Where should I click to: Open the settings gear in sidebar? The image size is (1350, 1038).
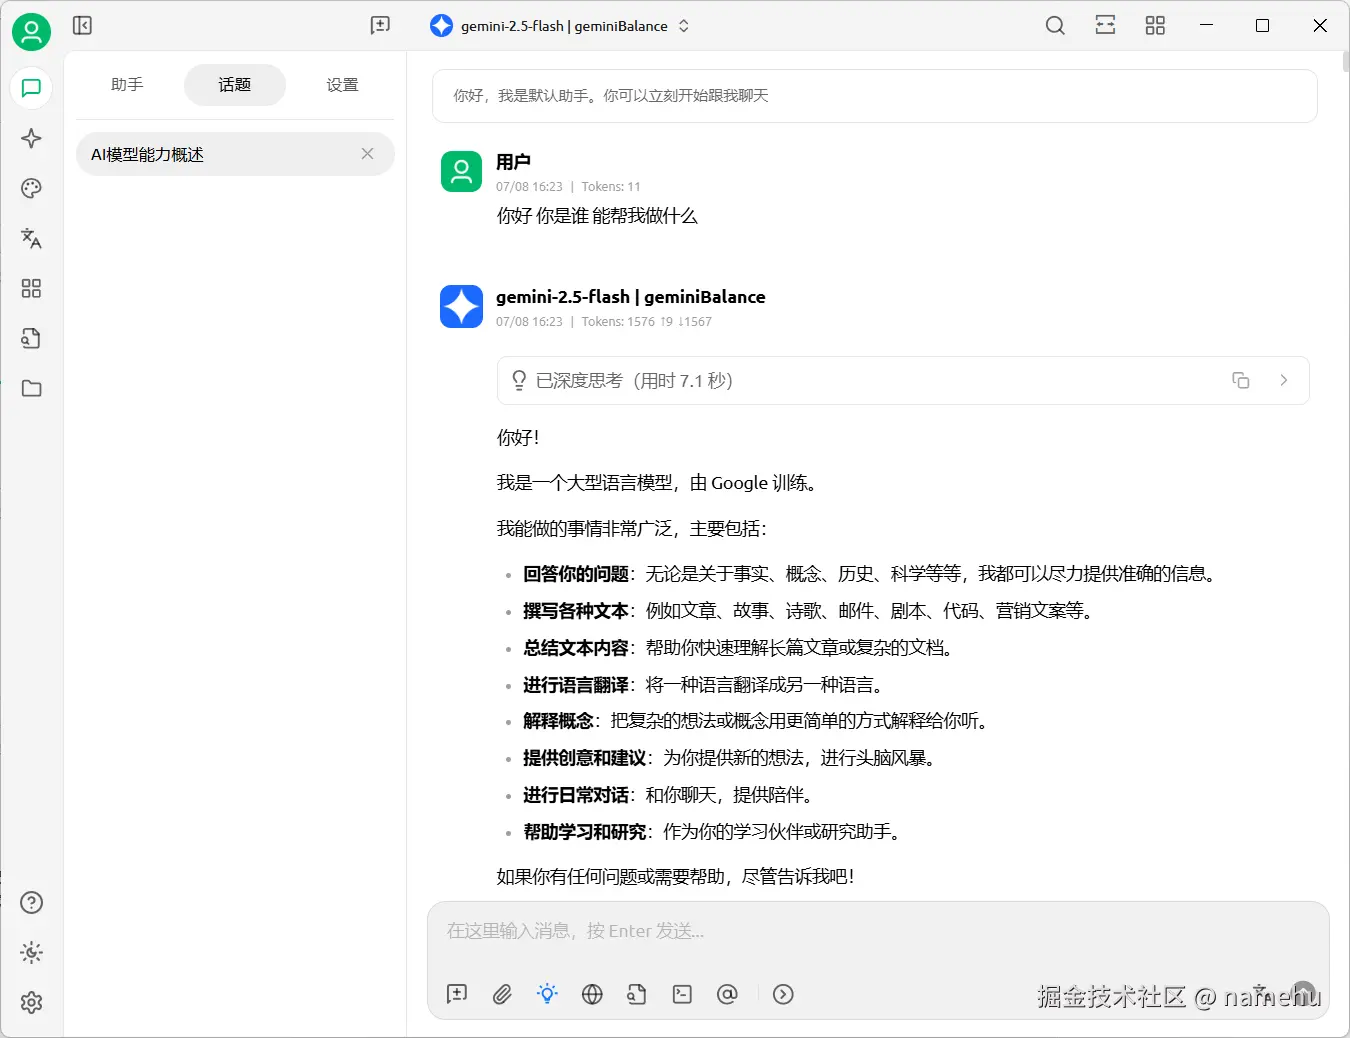pos(31,1002)
